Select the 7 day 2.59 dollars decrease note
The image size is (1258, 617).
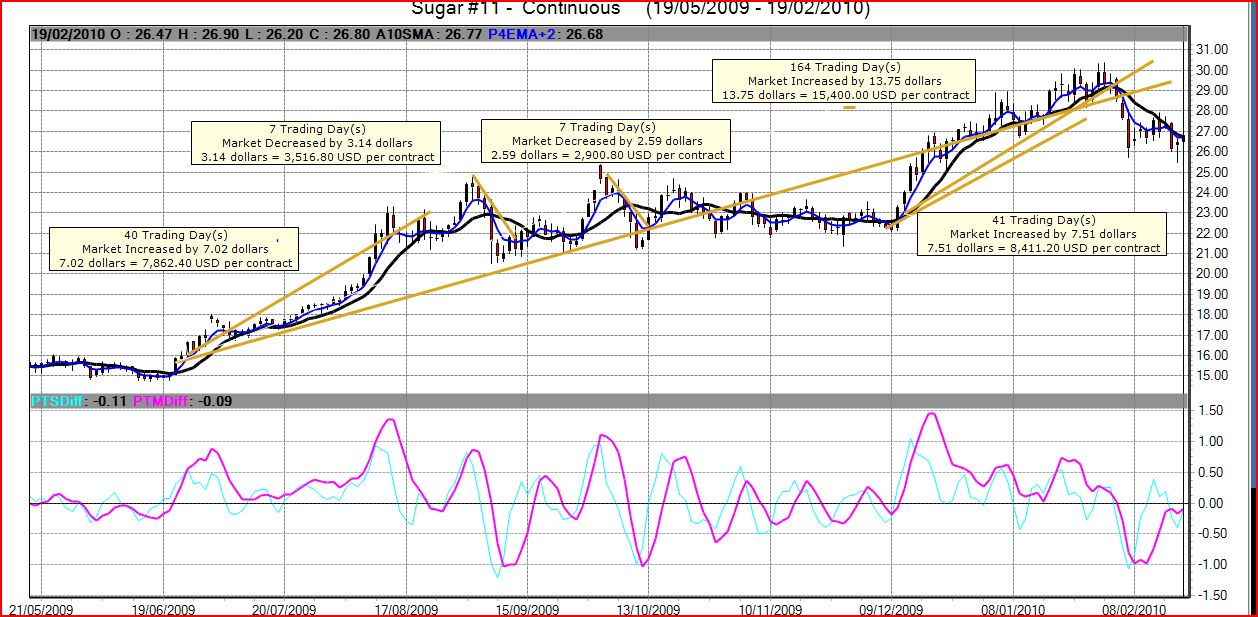coord(605,141)
